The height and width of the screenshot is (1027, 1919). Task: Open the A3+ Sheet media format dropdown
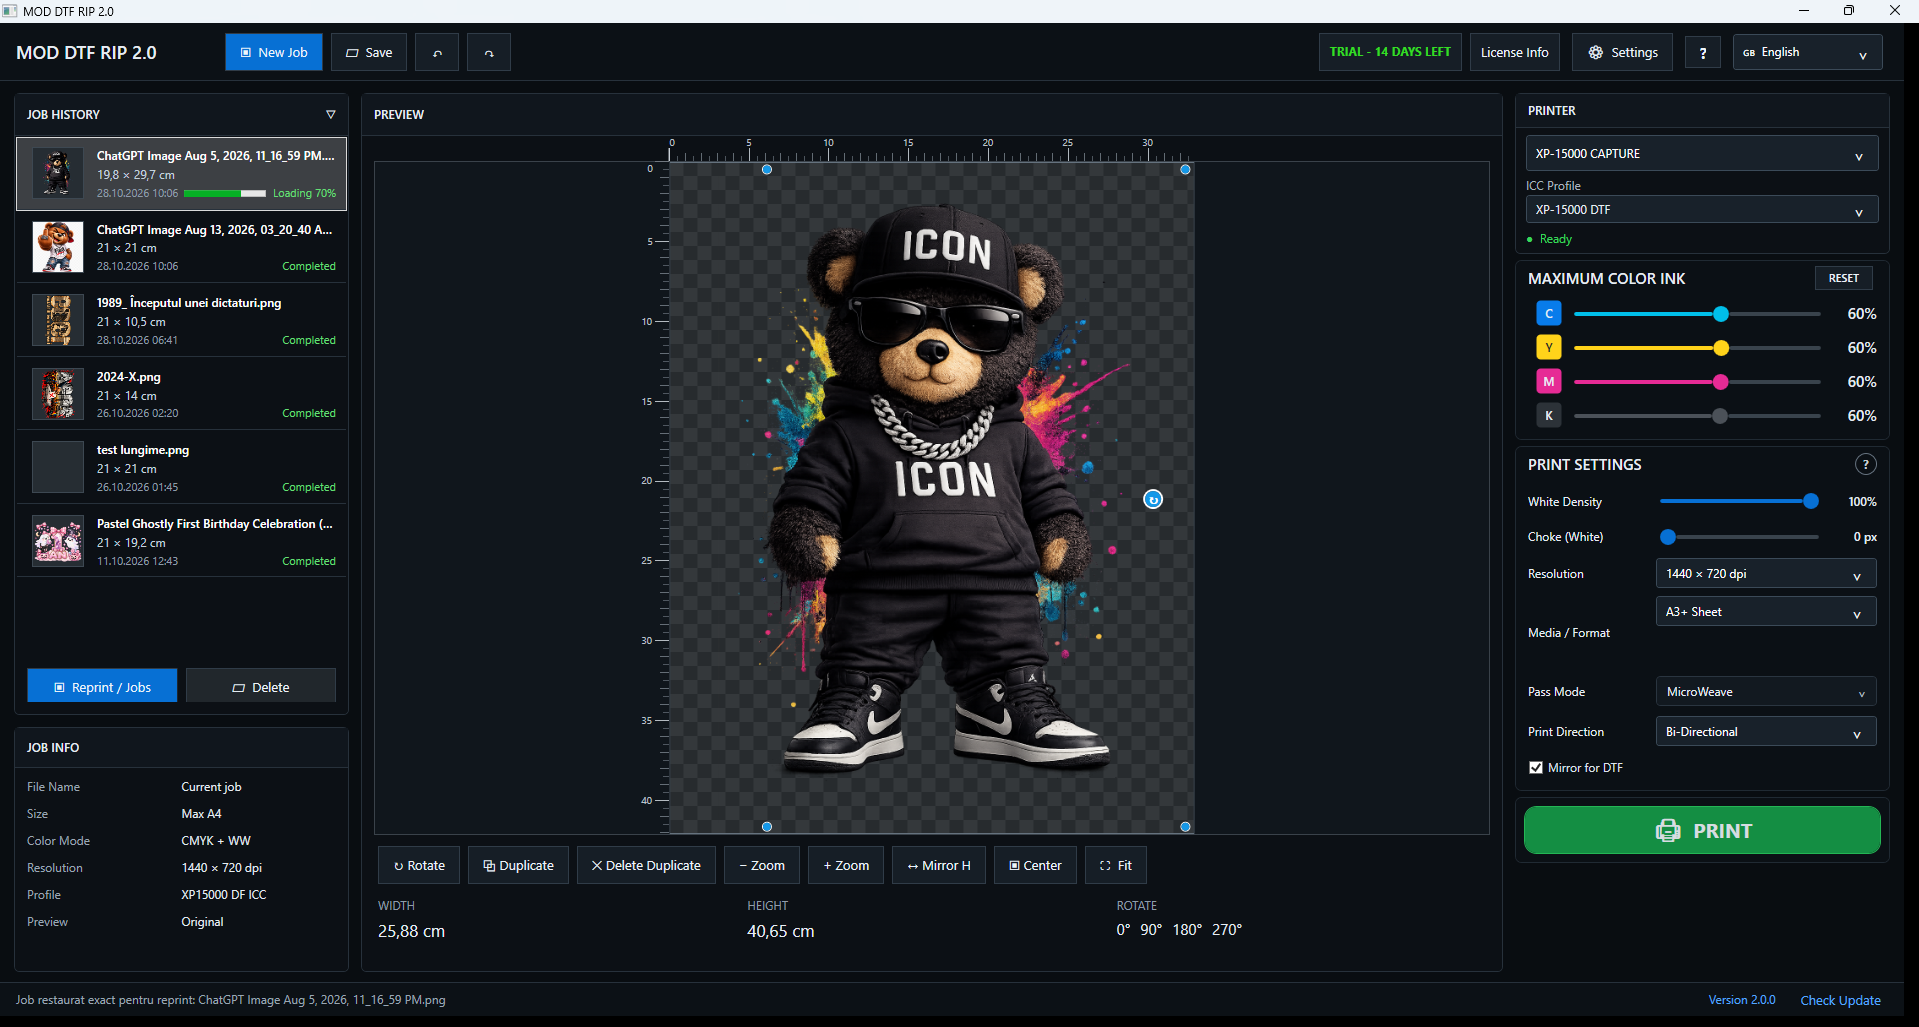1765,612
